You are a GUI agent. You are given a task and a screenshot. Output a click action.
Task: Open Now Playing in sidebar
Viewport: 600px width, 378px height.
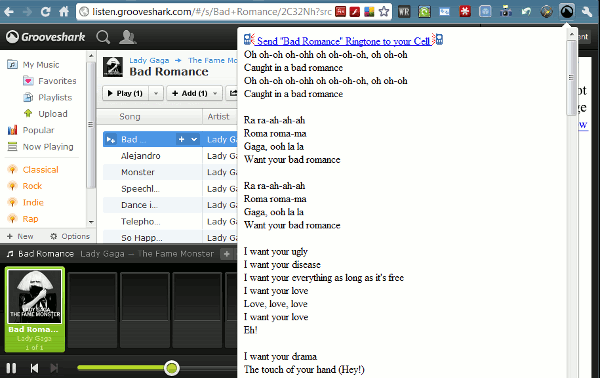click(40, 147)
